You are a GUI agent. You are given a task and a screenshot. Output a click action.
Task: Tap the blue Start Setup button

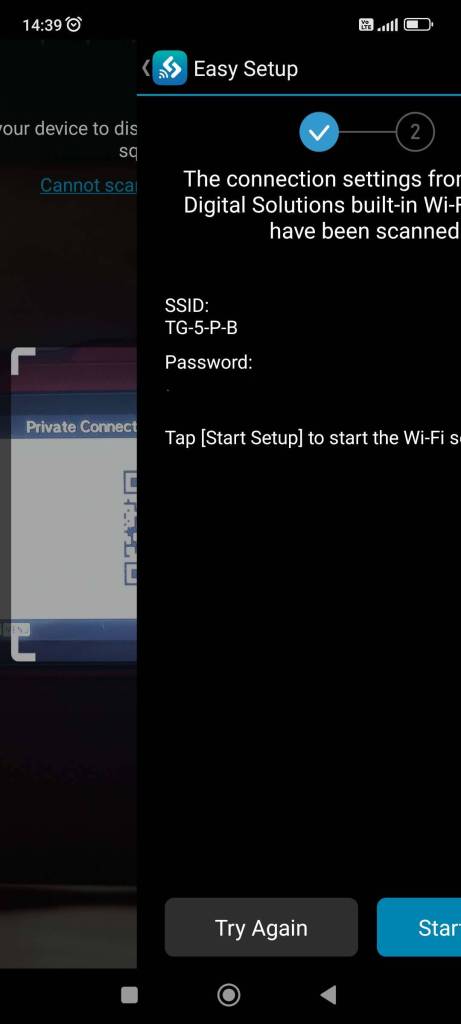(x=419, y=927)
